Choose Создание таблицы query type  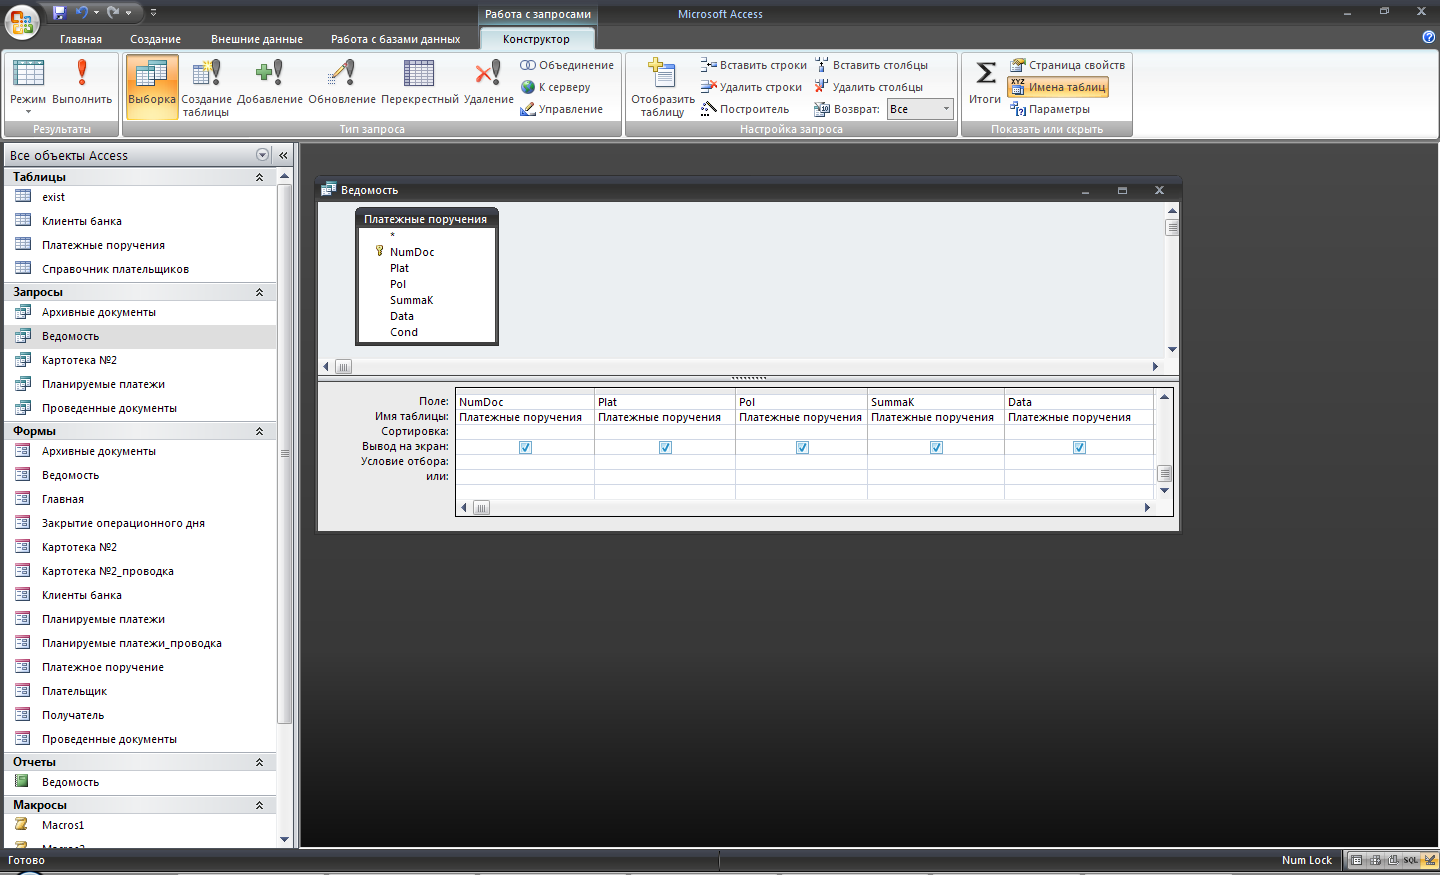[206, 88]
